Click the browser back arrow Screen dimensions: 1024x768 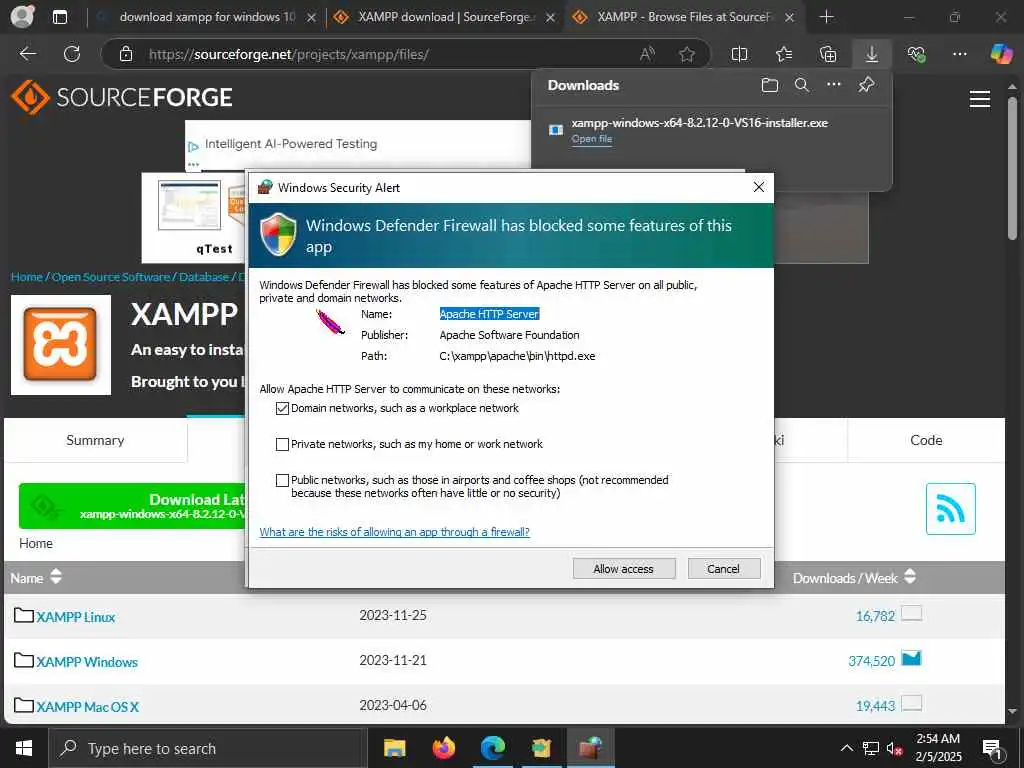coord(27,54)
